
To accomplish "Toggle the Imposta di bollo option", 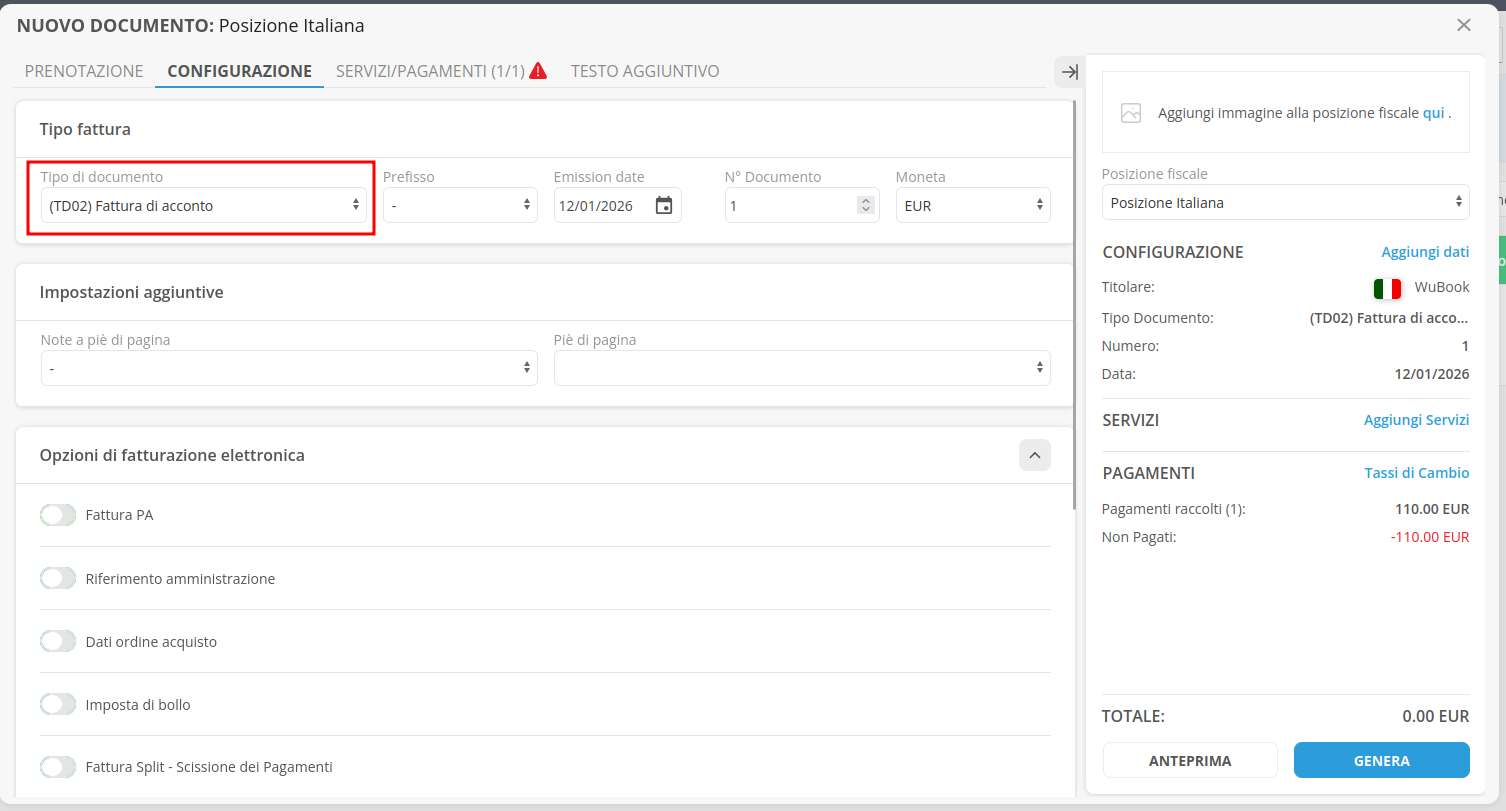I will click(58, 705).
